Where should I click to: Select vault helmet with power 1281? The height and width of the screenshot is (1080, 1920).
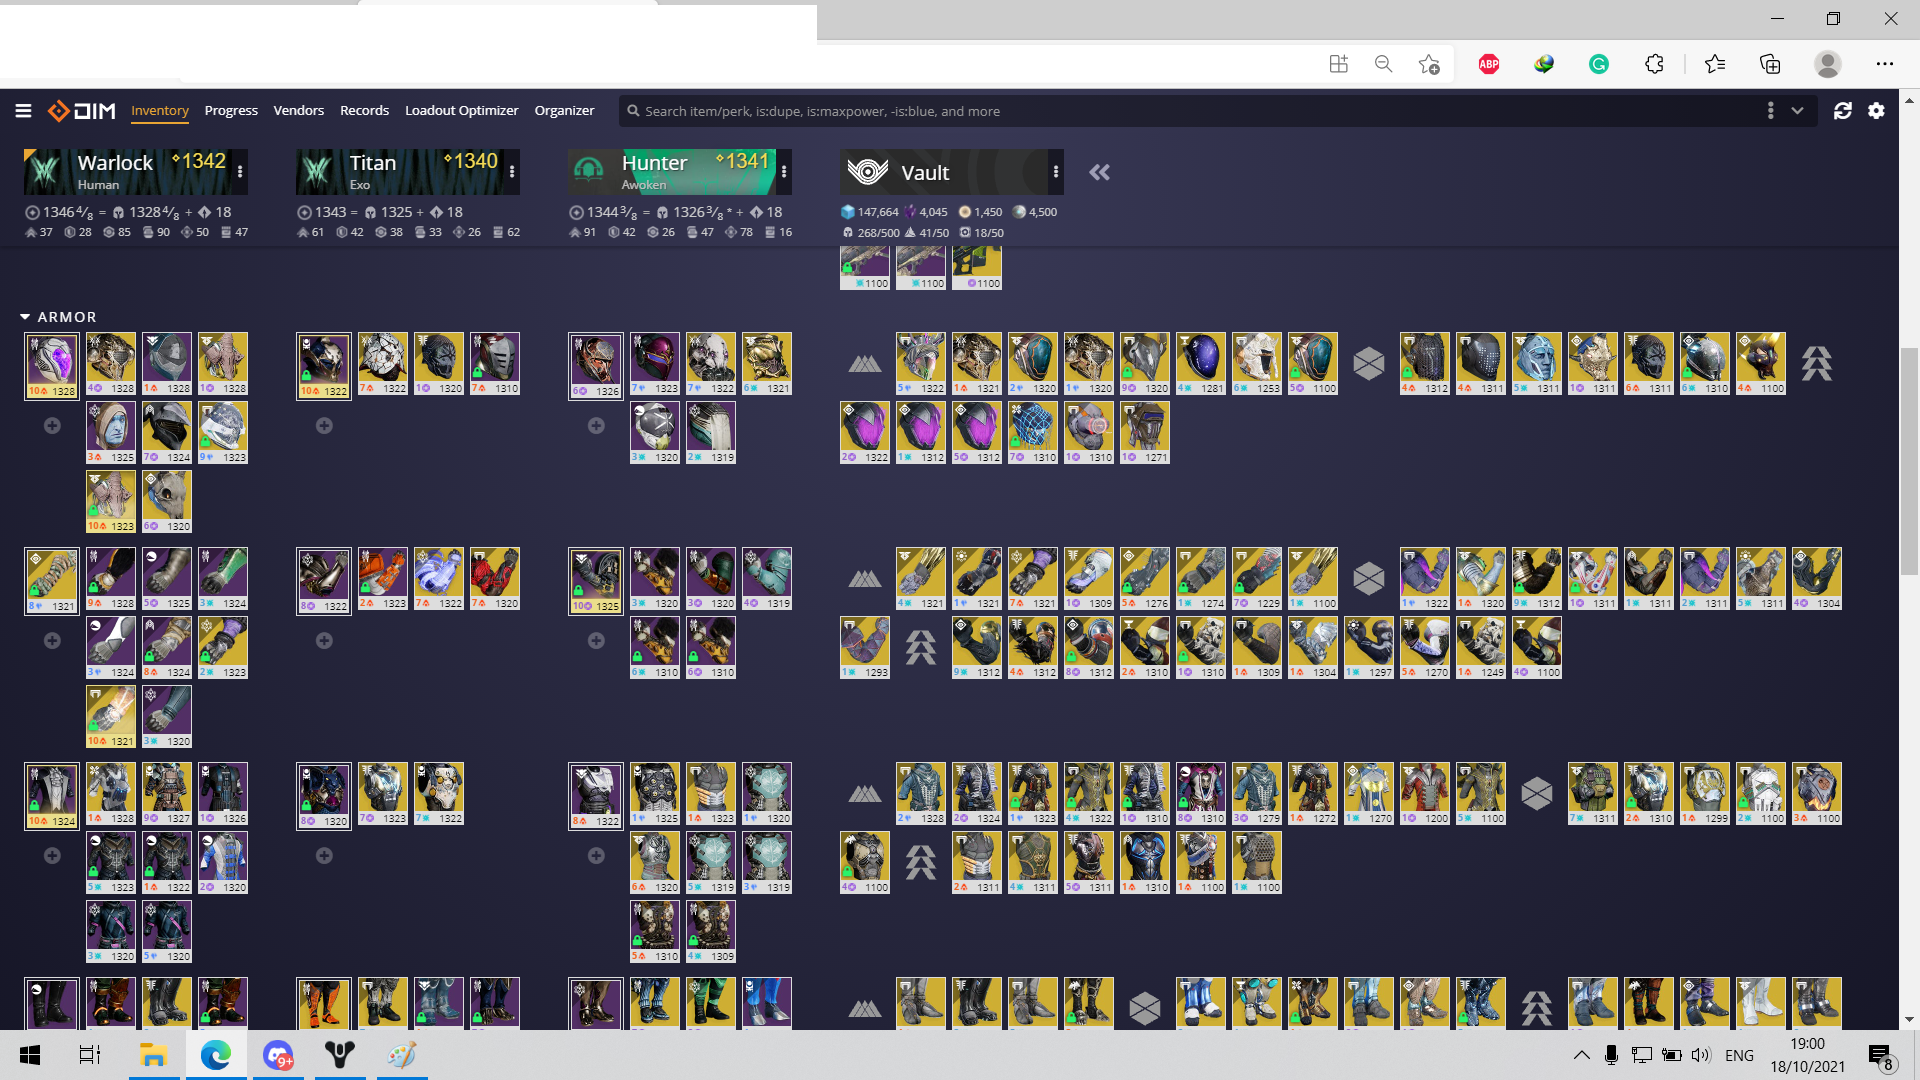point(1201,364)
